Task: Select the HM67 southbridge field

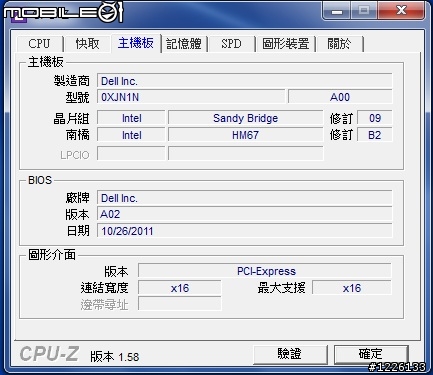Action: 246,135
